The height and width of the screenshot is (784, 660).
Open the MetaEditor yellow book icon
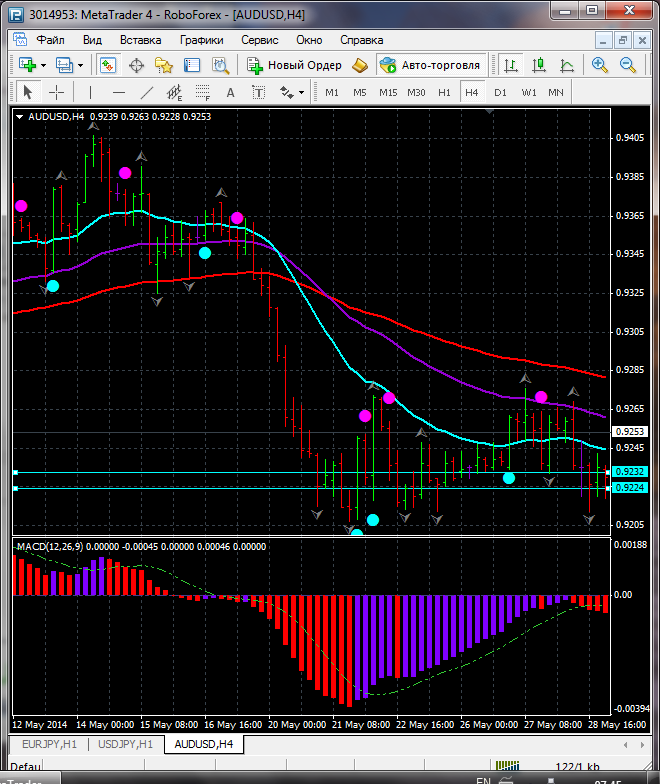(360, 66)
